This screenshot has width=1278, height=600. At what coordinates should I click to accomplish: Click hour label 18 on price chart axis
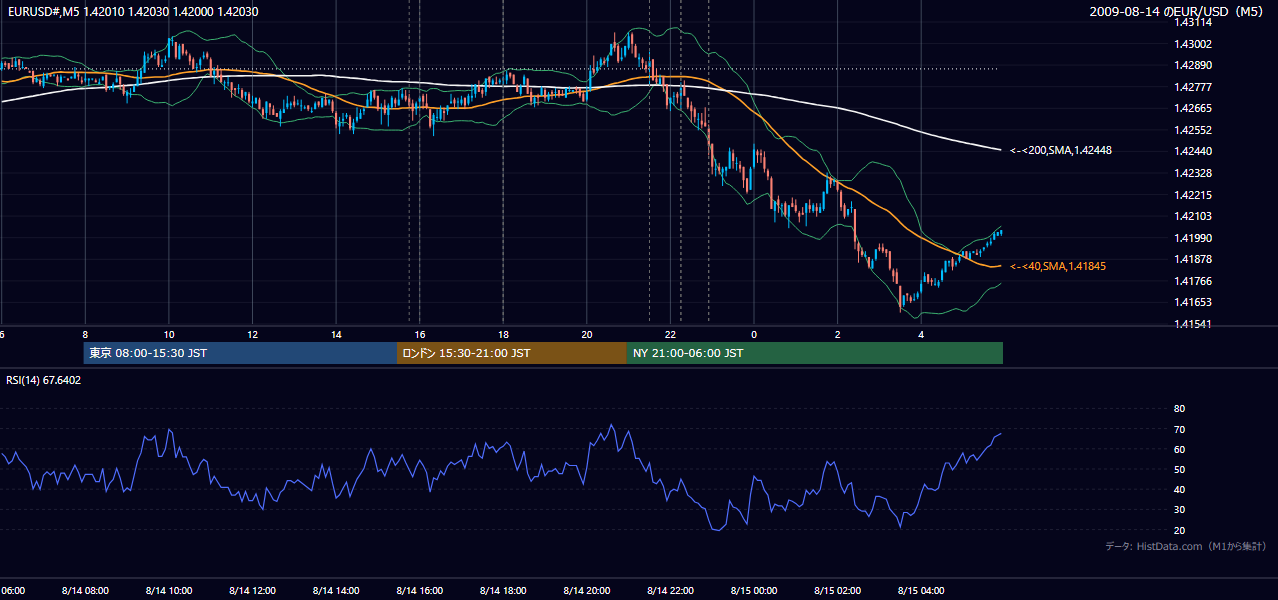[503, 335]
